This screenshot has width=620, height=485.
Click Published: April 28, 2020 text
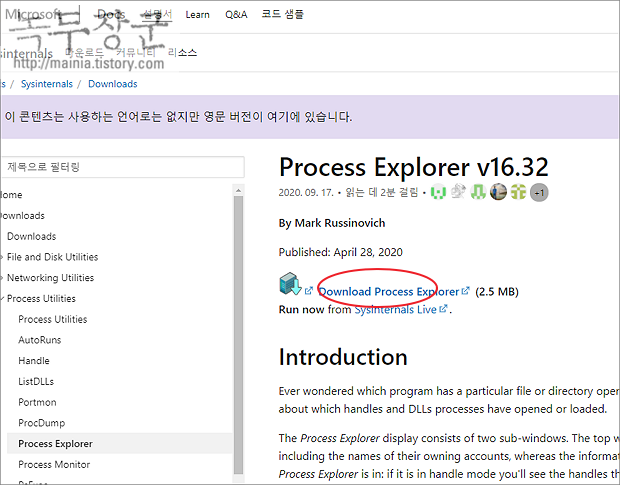pos(340,252)
